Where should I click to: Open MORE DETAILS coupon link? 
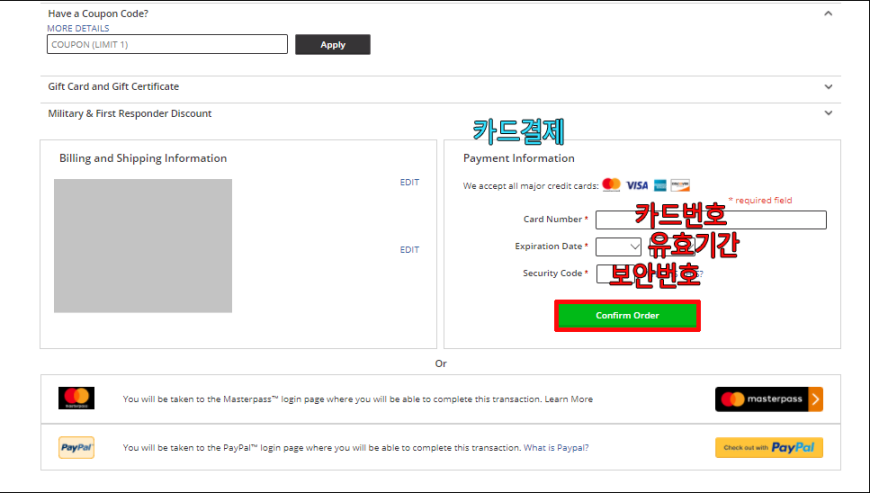click(78, 28)
